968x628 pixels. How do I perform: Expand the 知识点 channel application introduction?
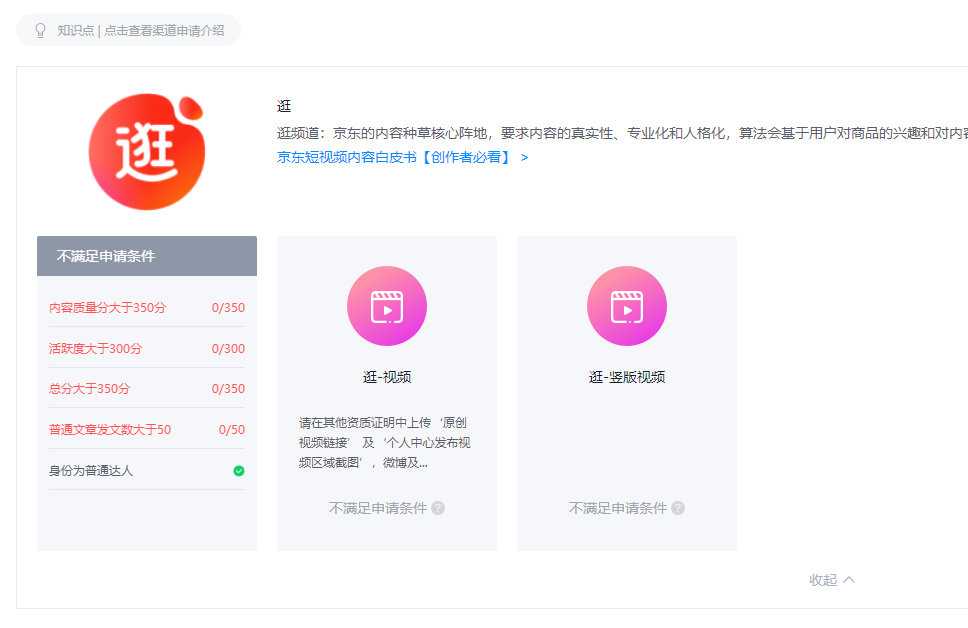[x=128, y=29]
